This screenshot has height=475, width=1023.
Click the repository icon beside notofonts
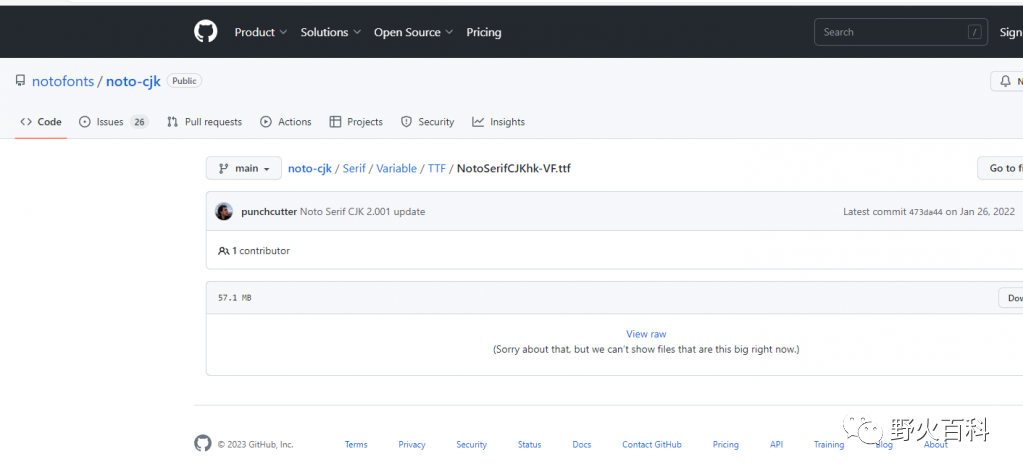[20, 81]
